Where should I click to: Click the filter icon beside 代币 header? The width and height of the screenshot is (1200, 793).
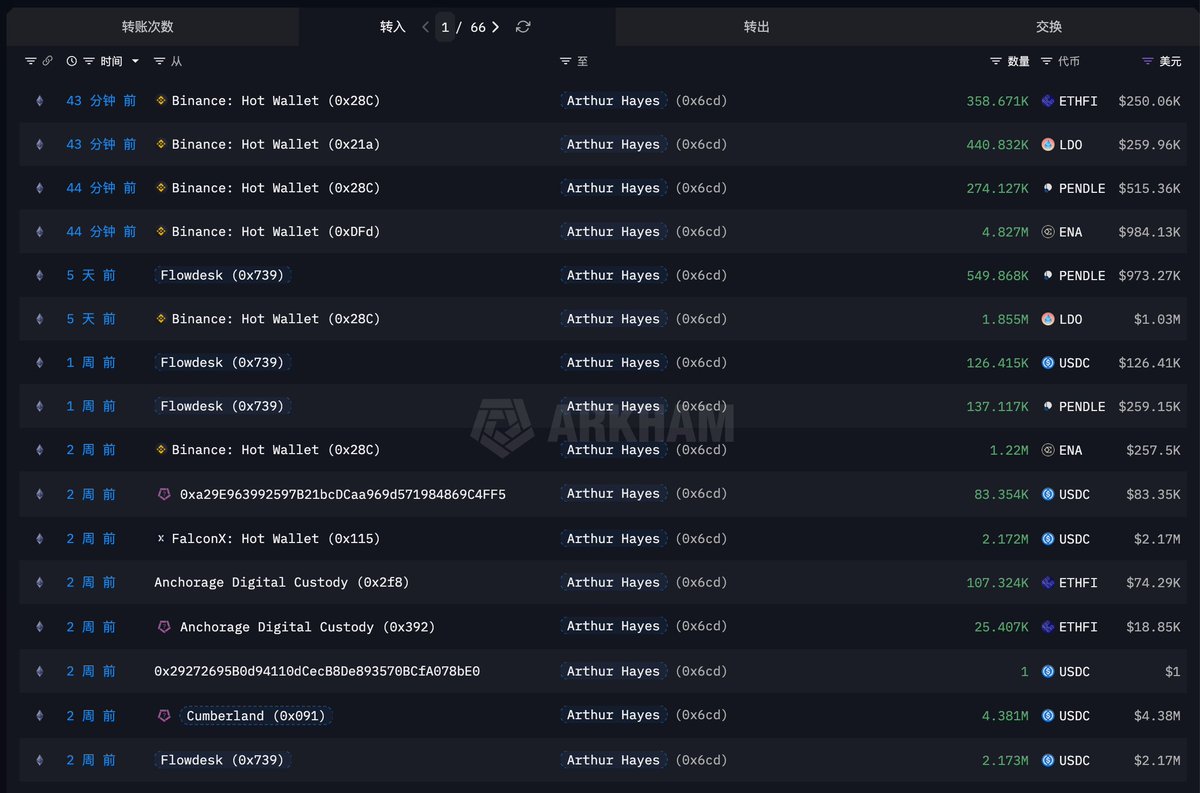[x=1047, y=62]
